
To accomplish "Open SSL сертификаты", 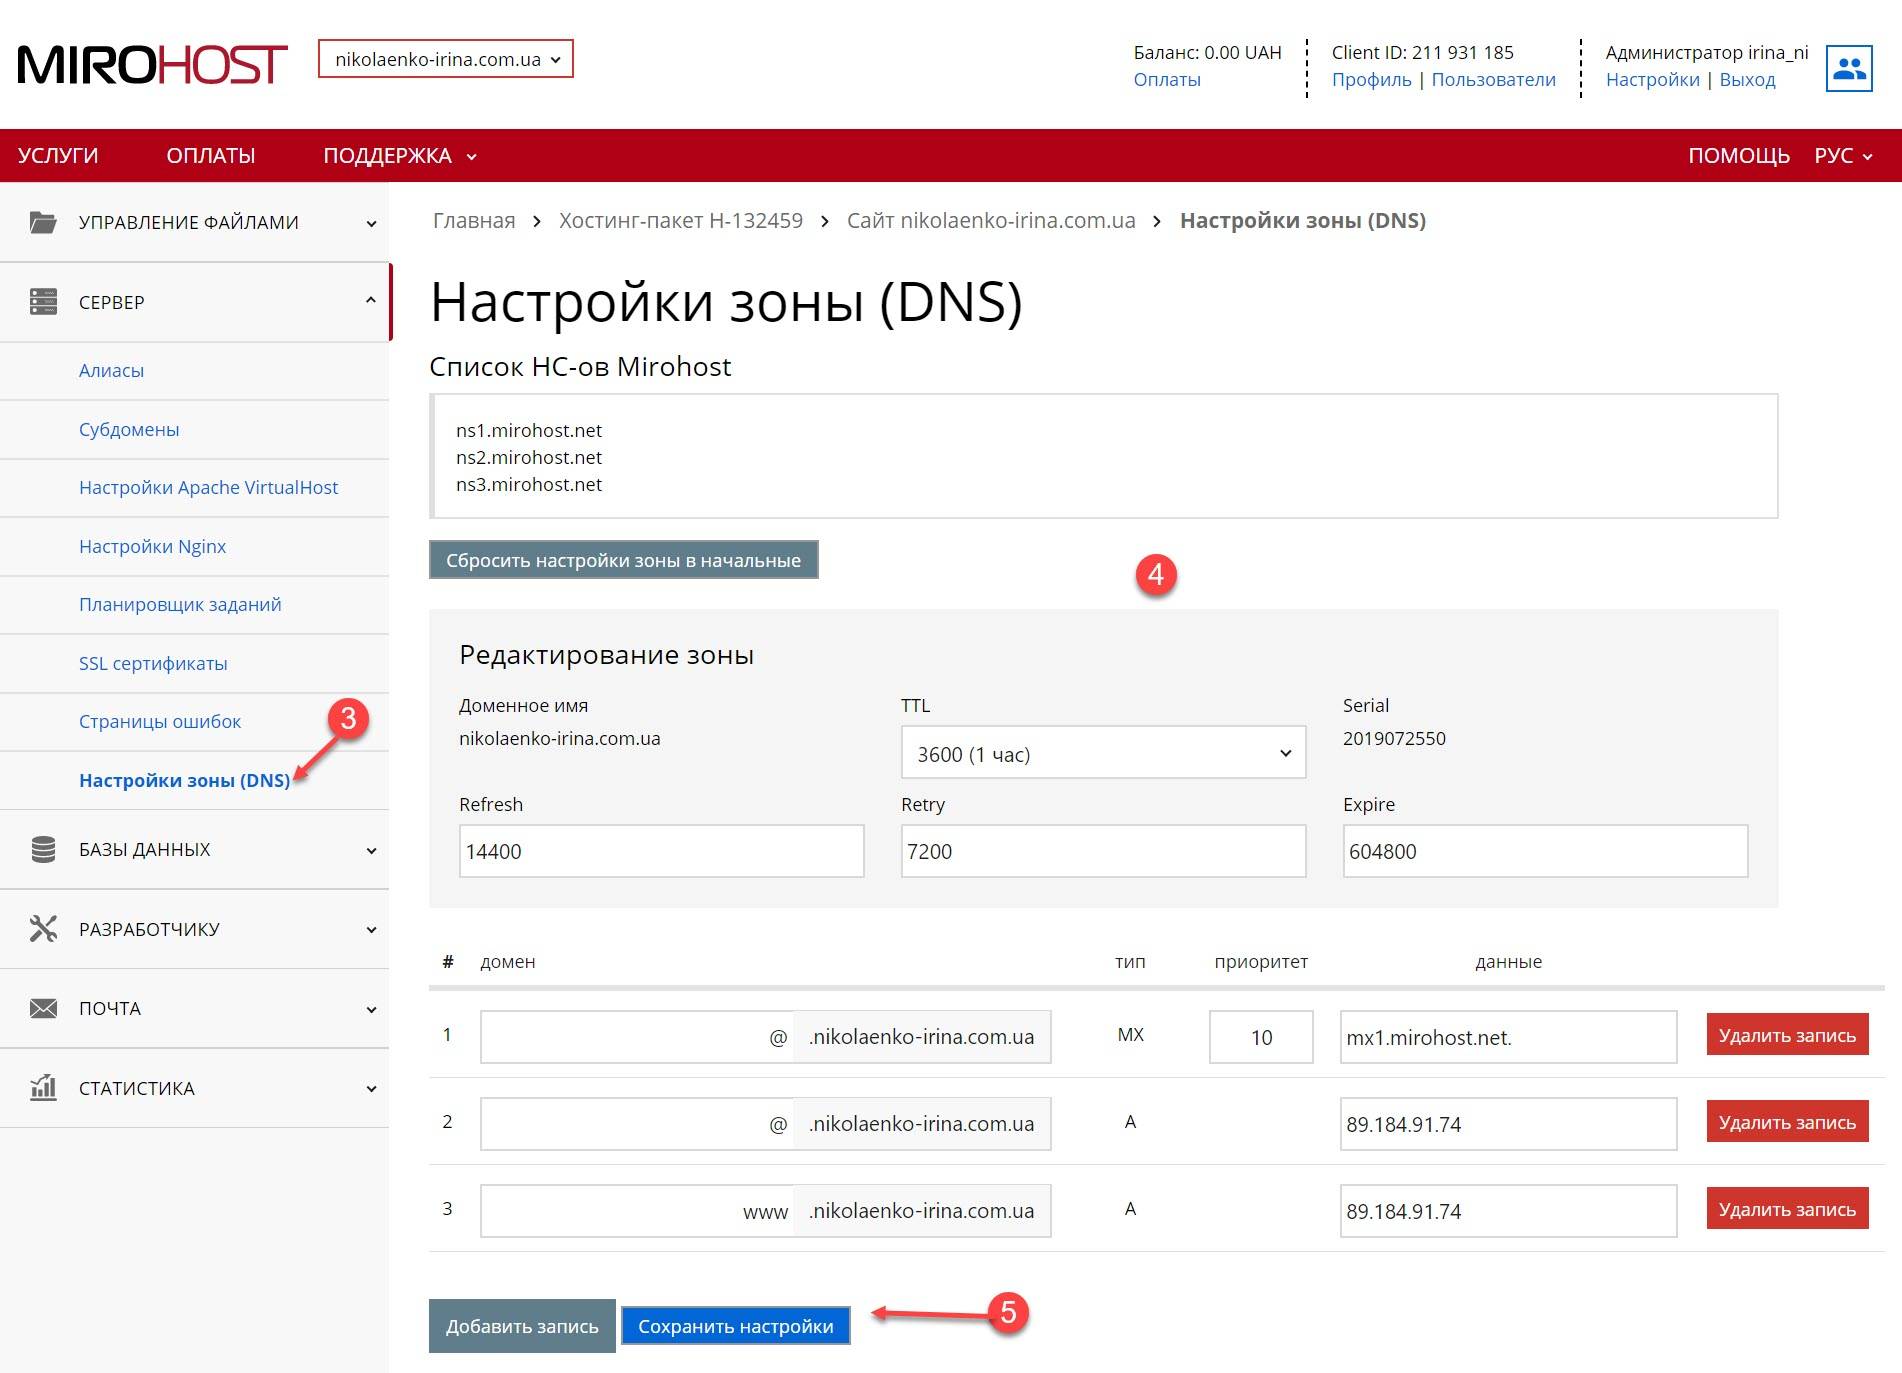I will (x=153, y=663).
